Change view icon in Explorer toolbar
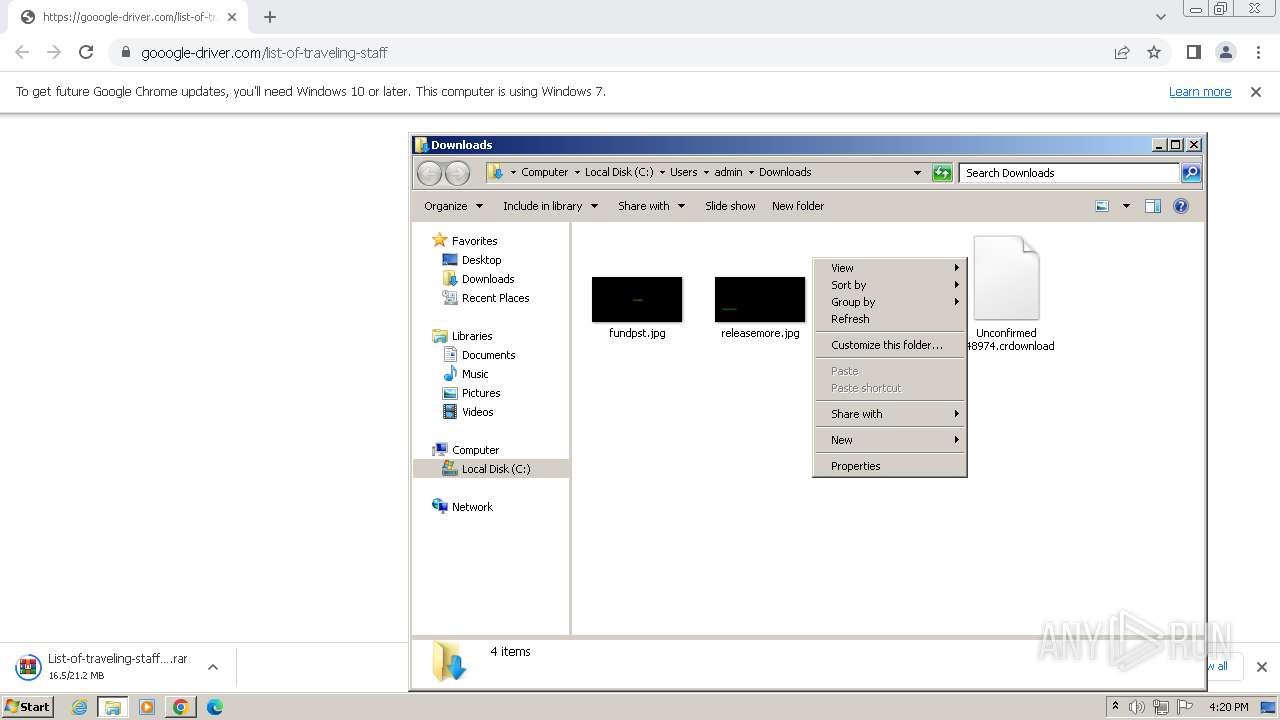Image resolution: width=1280 pixels, height=720 pixels. 1102,206
